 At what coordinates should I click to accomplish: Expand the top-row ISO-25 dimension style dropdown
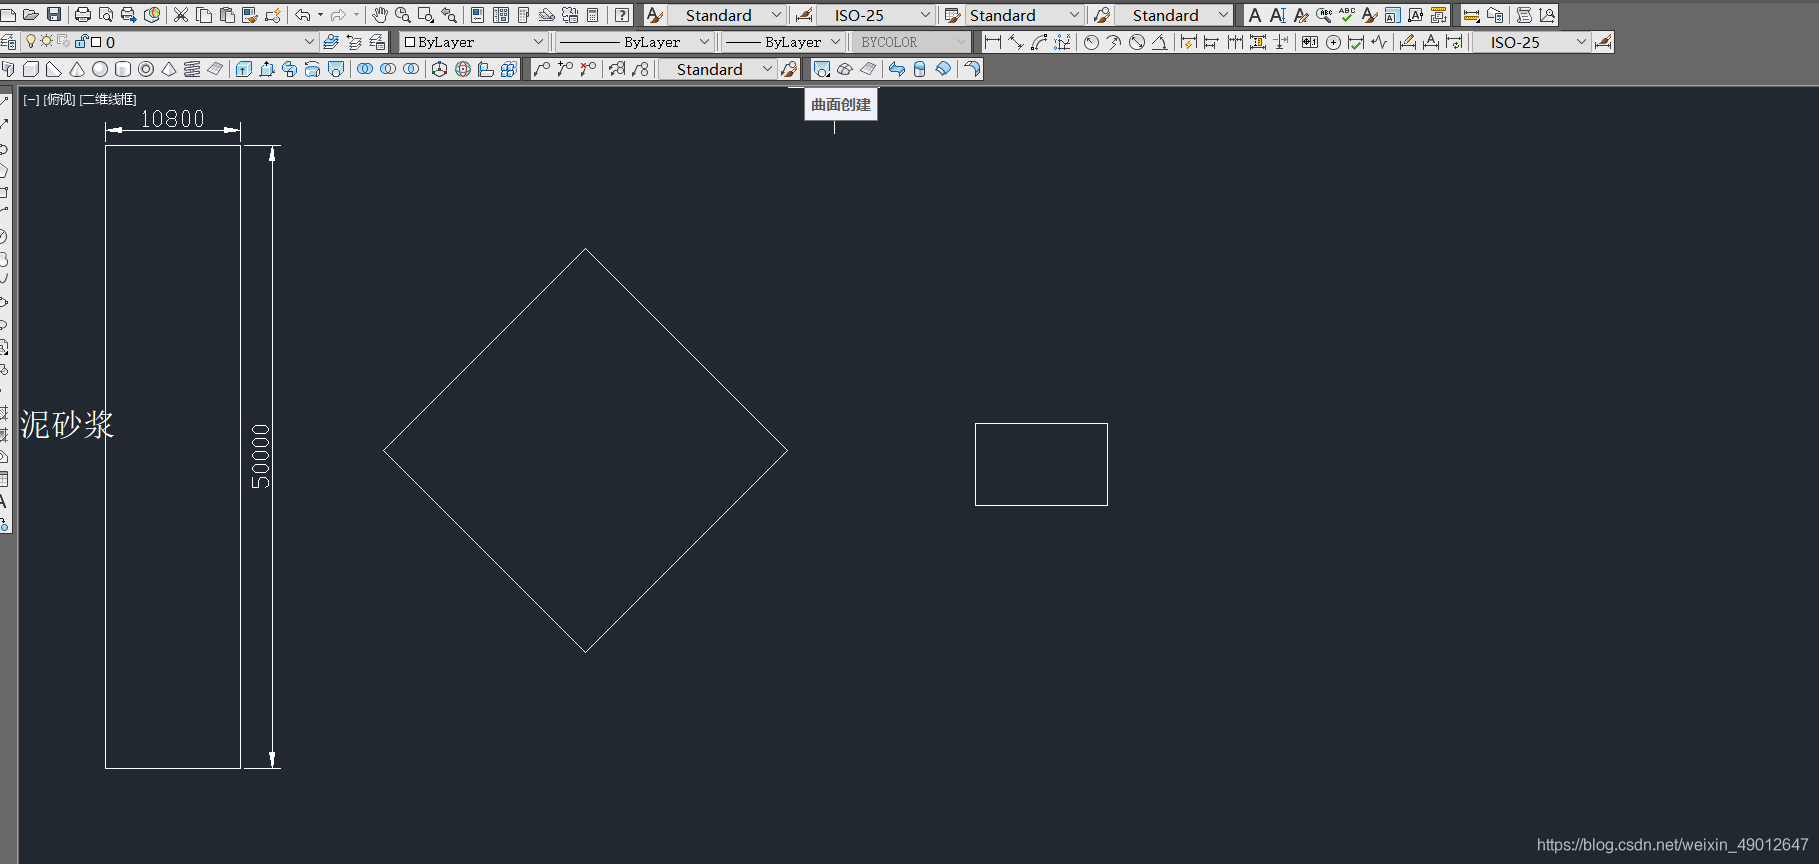(925, 15)
